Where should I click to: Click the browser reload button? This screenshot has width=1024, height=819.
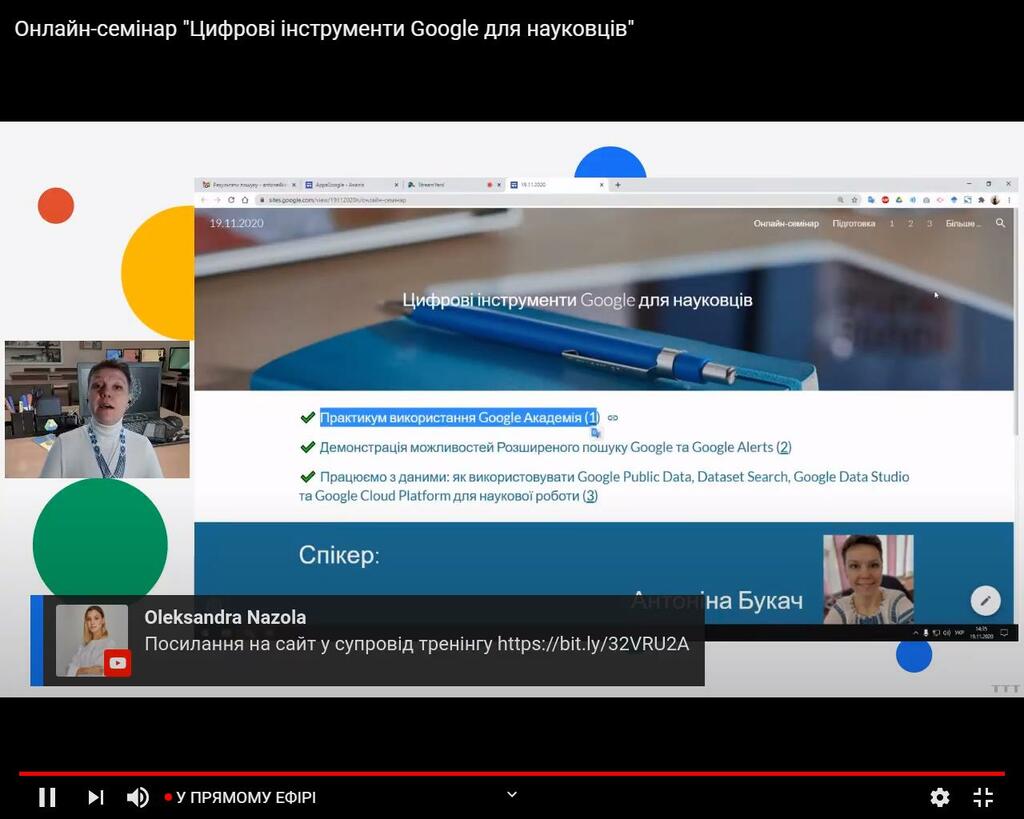point(231,200)
